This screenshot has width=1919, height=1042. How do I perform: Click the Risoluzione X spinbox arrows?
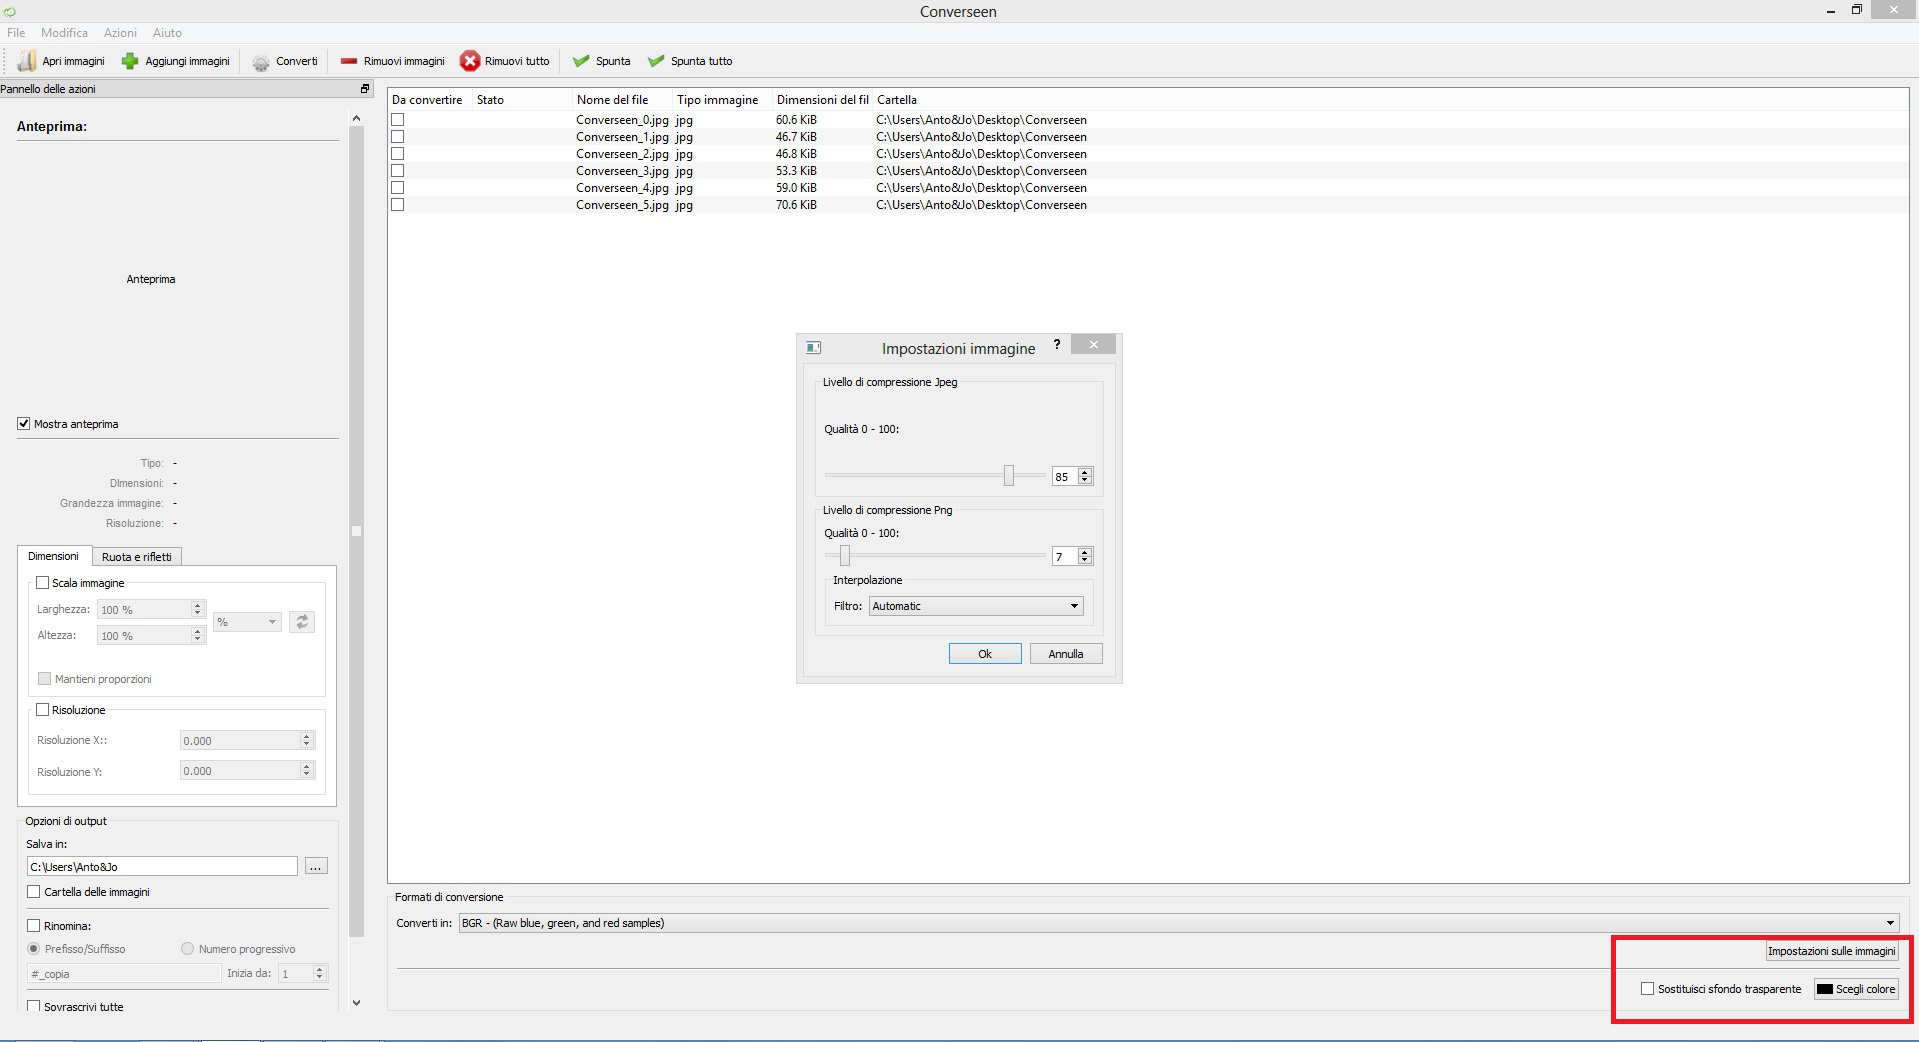(x=307, y=740)
